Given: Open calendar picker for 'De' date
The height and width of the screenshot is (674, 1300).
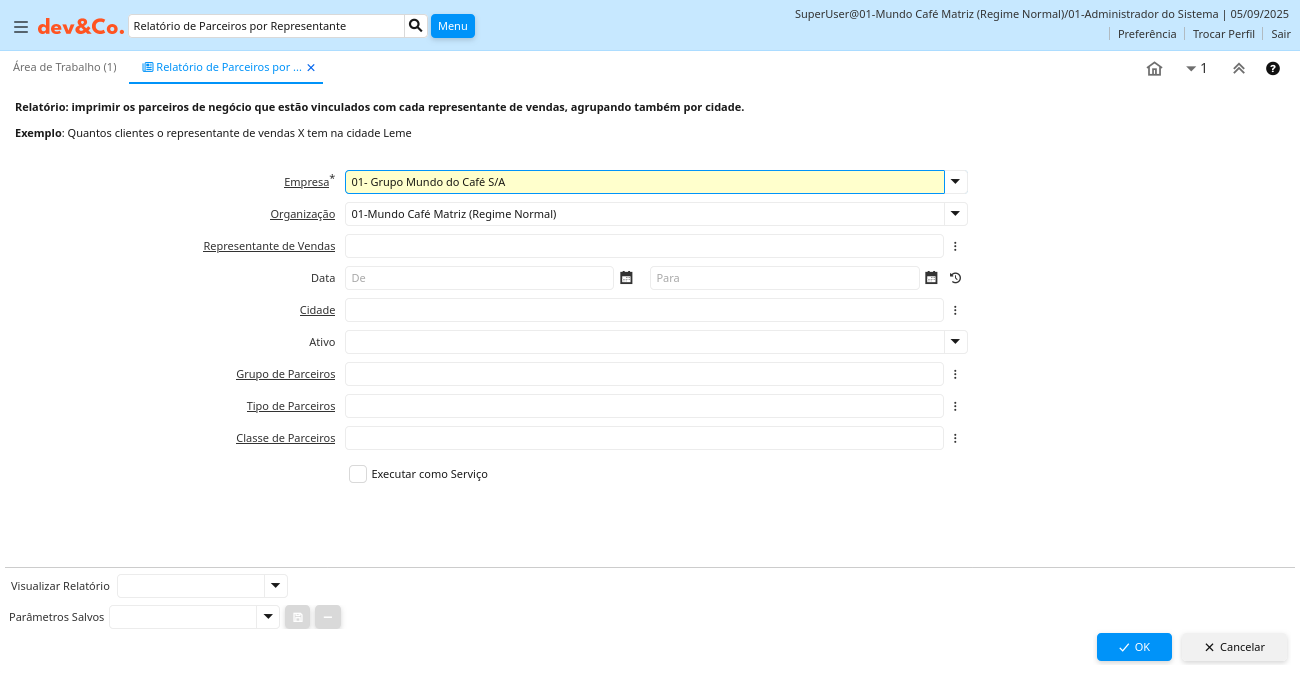Looking at the screenshot, I should pyautogui.click(x=626, y=278).
